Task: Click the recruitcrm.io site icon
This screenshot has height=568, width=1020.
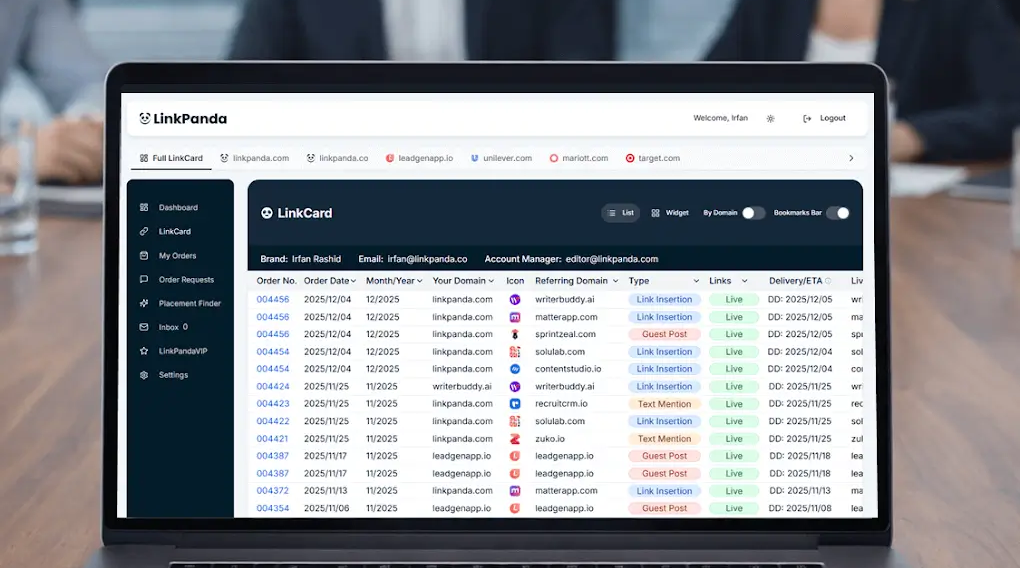Action: click(x=515, y=403)
